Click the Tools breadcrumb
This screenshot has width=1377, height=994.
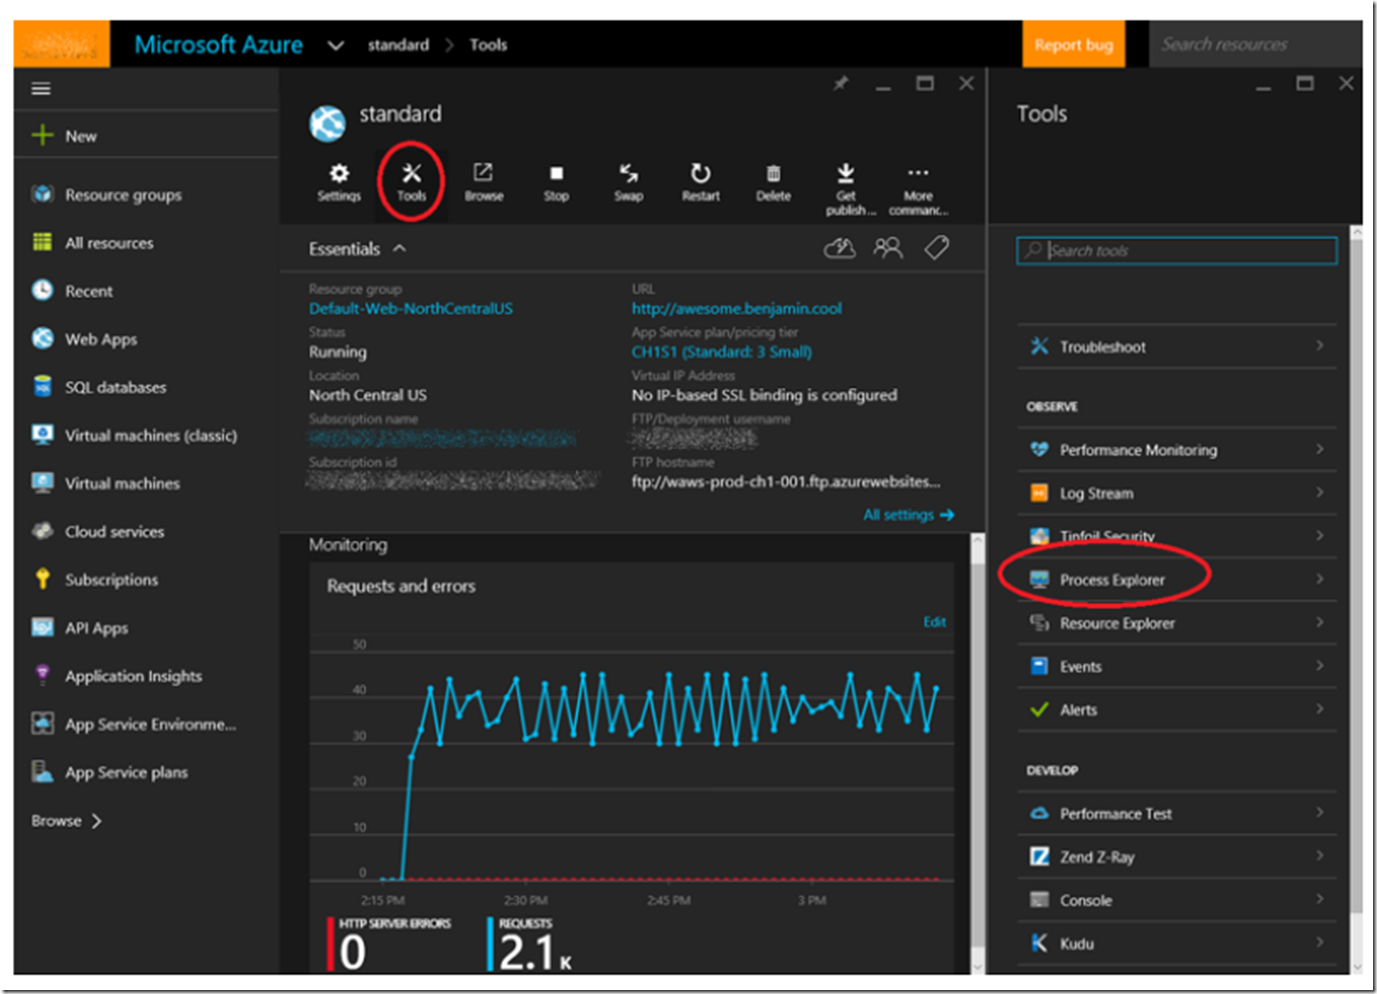click(x=488, y=45)
